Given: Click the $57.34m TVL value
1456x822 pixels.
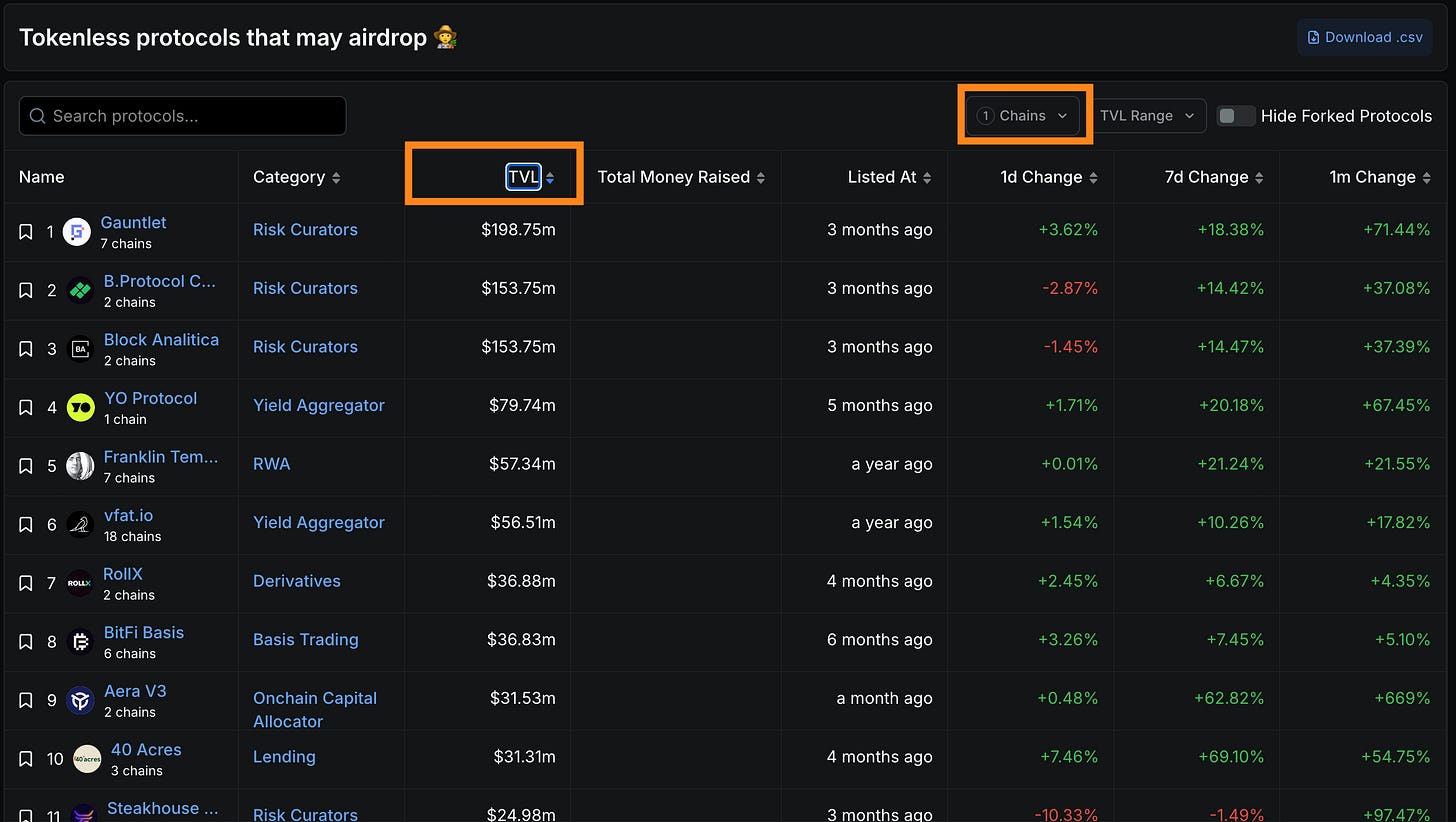Looking at the screenshot, I should (x=522, y=464).
